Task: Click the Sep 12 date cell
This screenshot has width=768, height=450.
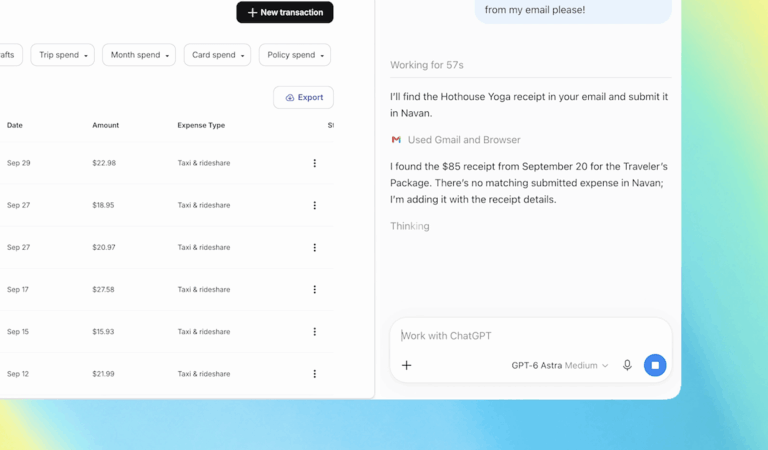Action: point(18,374)
